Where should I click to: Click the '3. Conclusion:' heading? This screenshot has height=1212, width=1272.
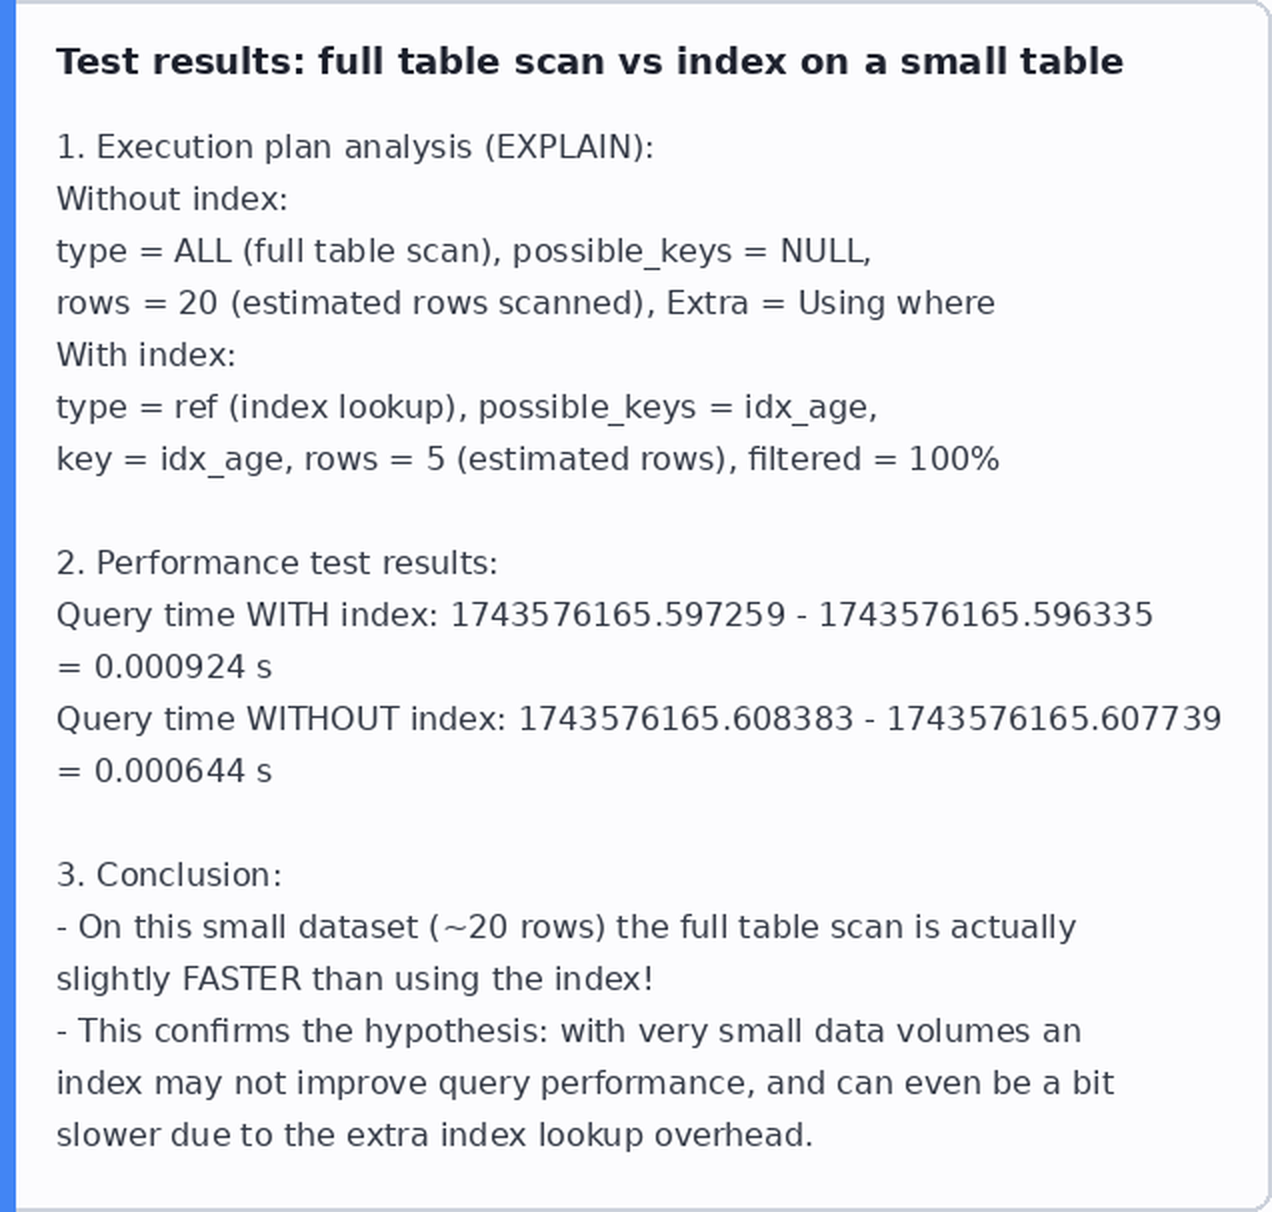169,875
